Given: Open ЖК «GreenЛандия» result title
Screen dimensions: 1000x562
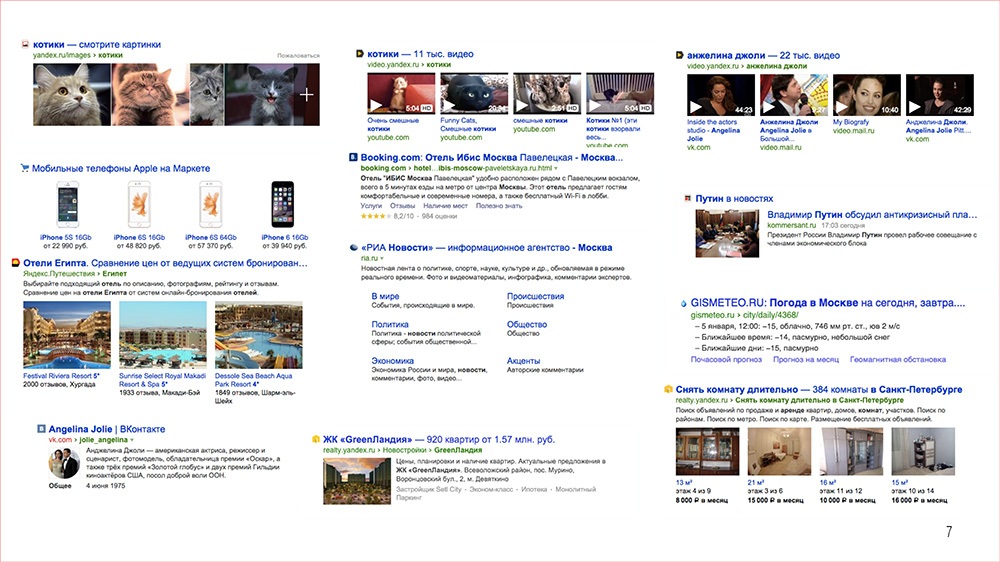Looking at the screenshot, I should 439,439.
